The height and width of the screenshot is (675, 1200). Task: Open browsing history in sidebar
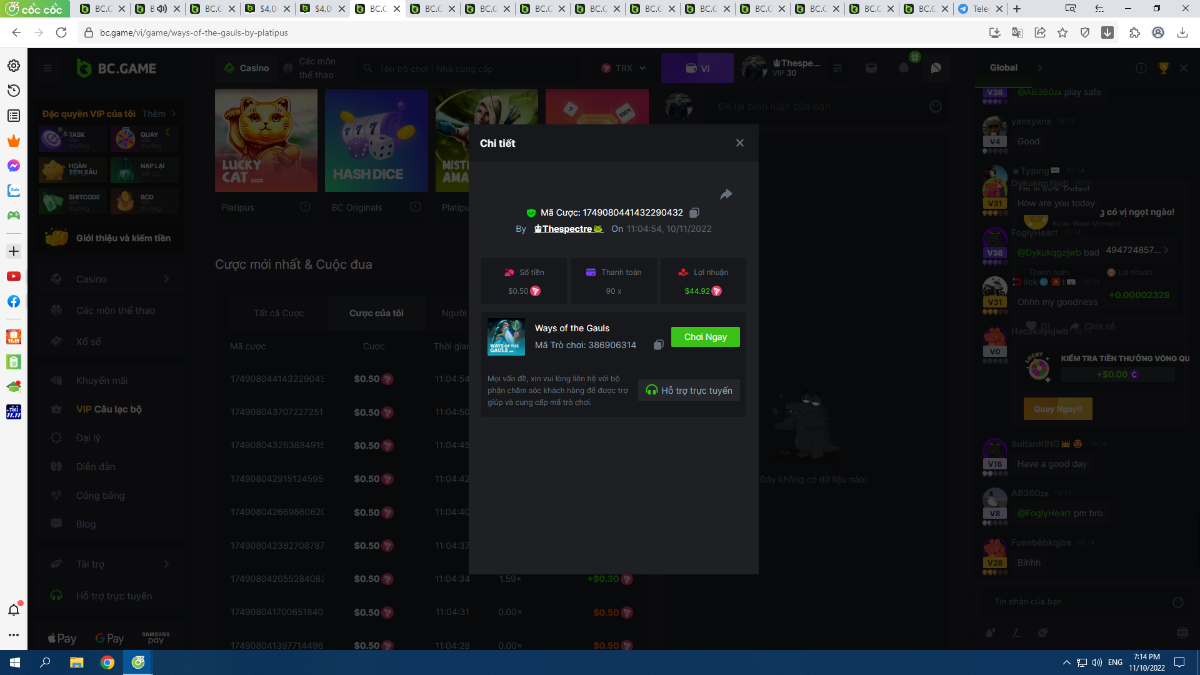point(14,91)
